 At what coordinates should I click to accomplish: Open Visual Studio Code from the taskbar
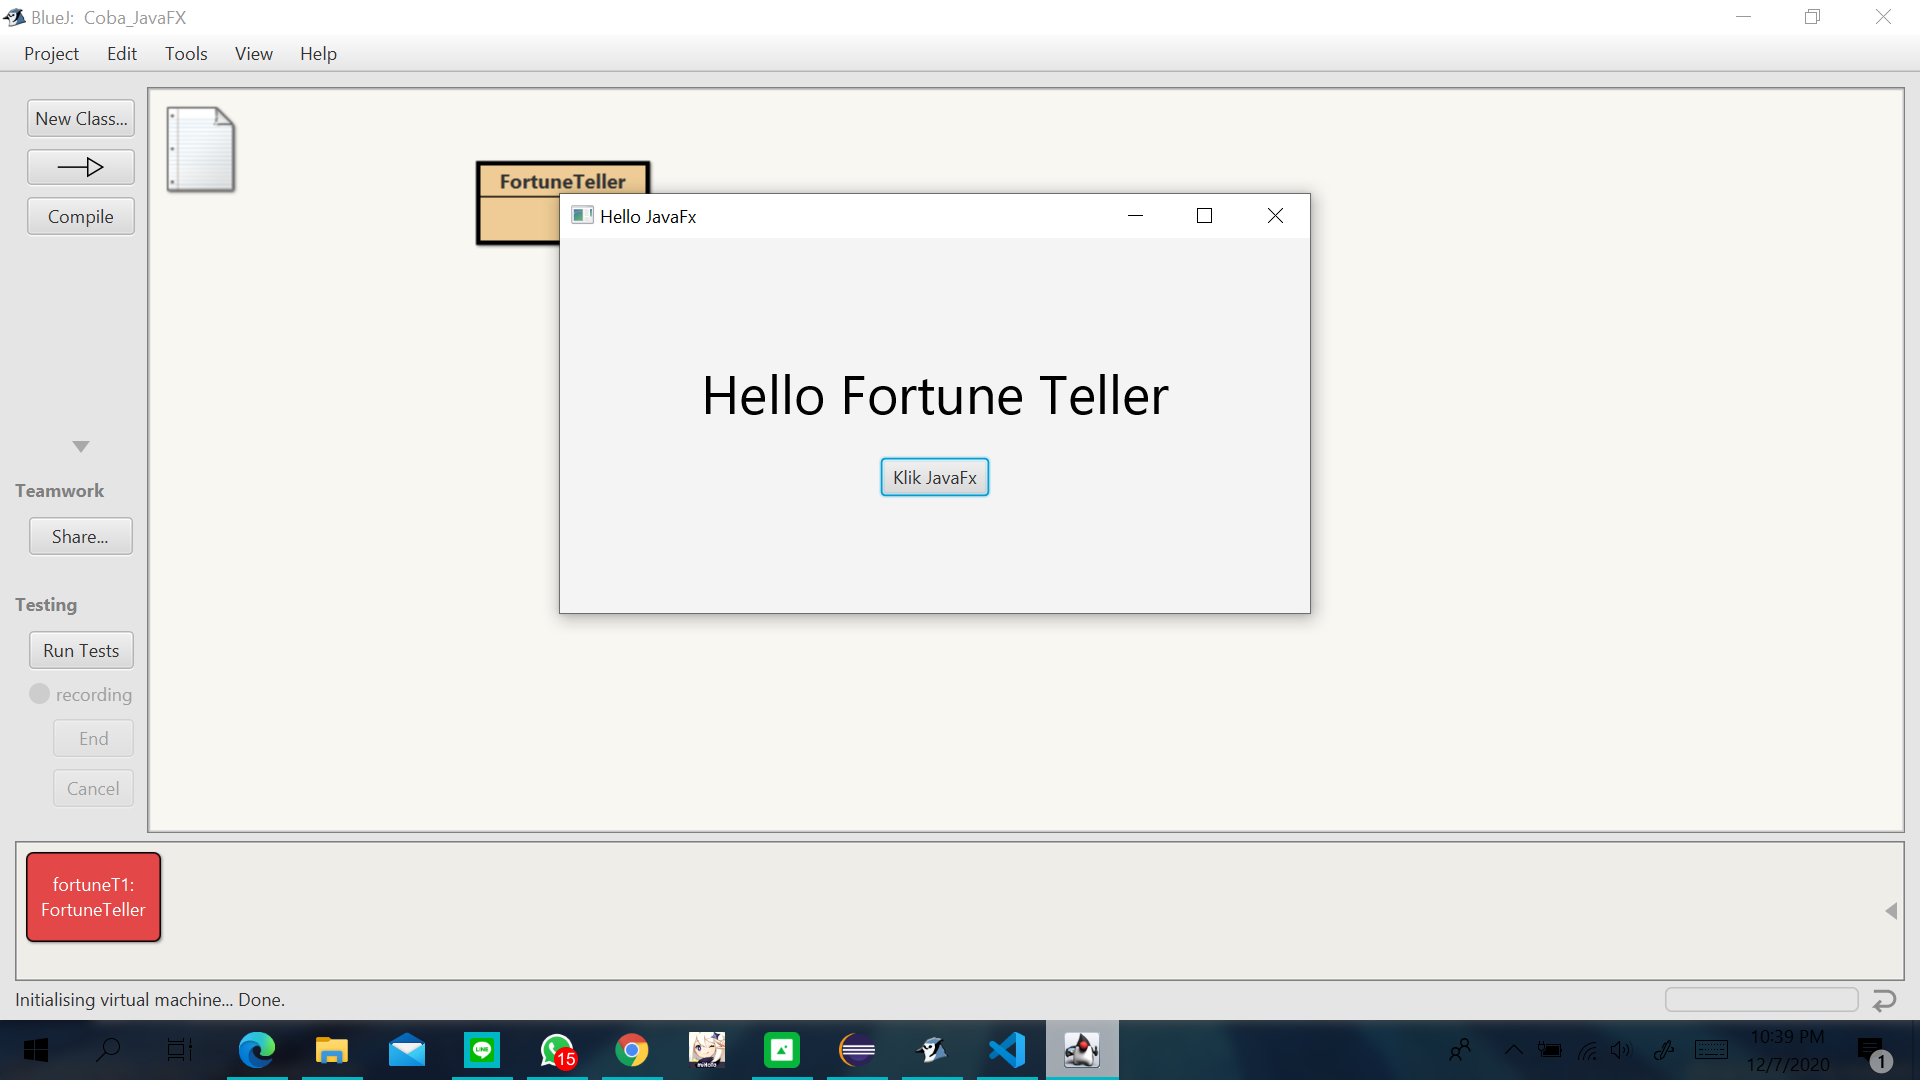1006,1050
